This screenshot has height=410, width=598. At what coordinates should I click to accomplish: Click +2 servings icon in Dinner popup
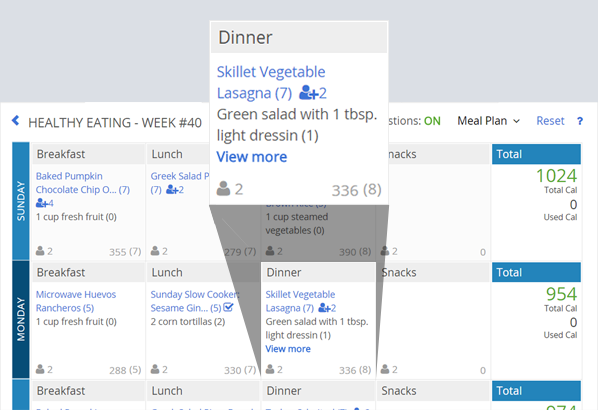[313, 93]
